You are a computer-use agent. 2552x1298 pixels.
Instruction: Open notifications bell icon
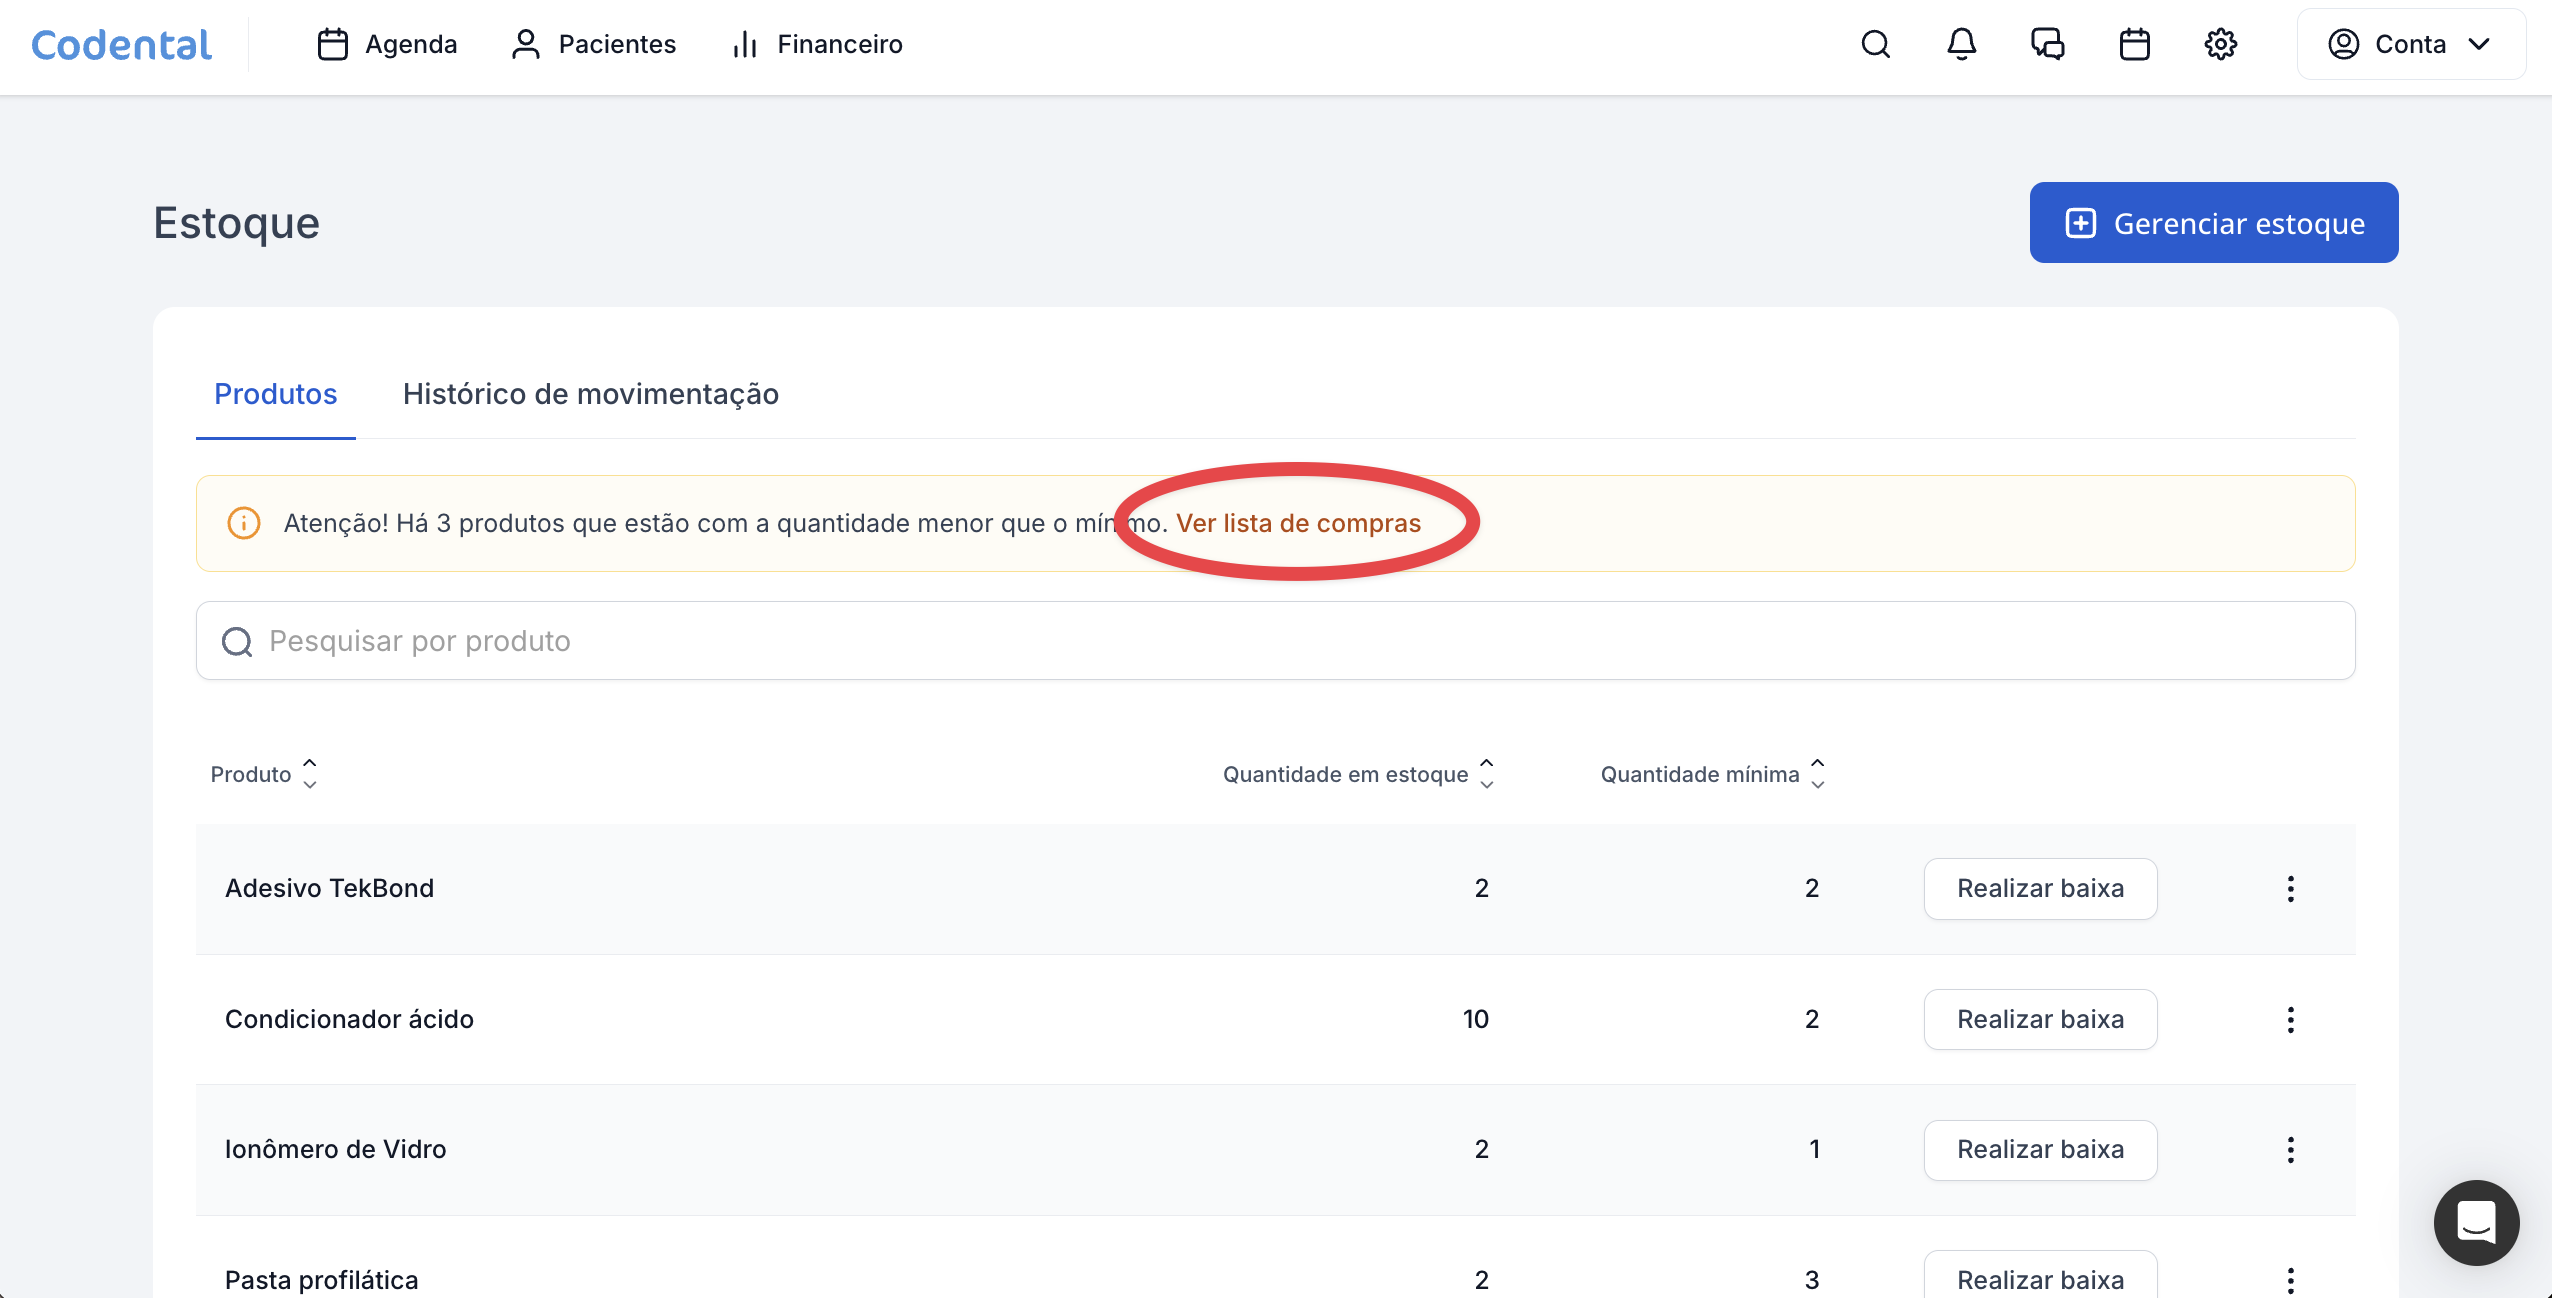(1961, 44)
